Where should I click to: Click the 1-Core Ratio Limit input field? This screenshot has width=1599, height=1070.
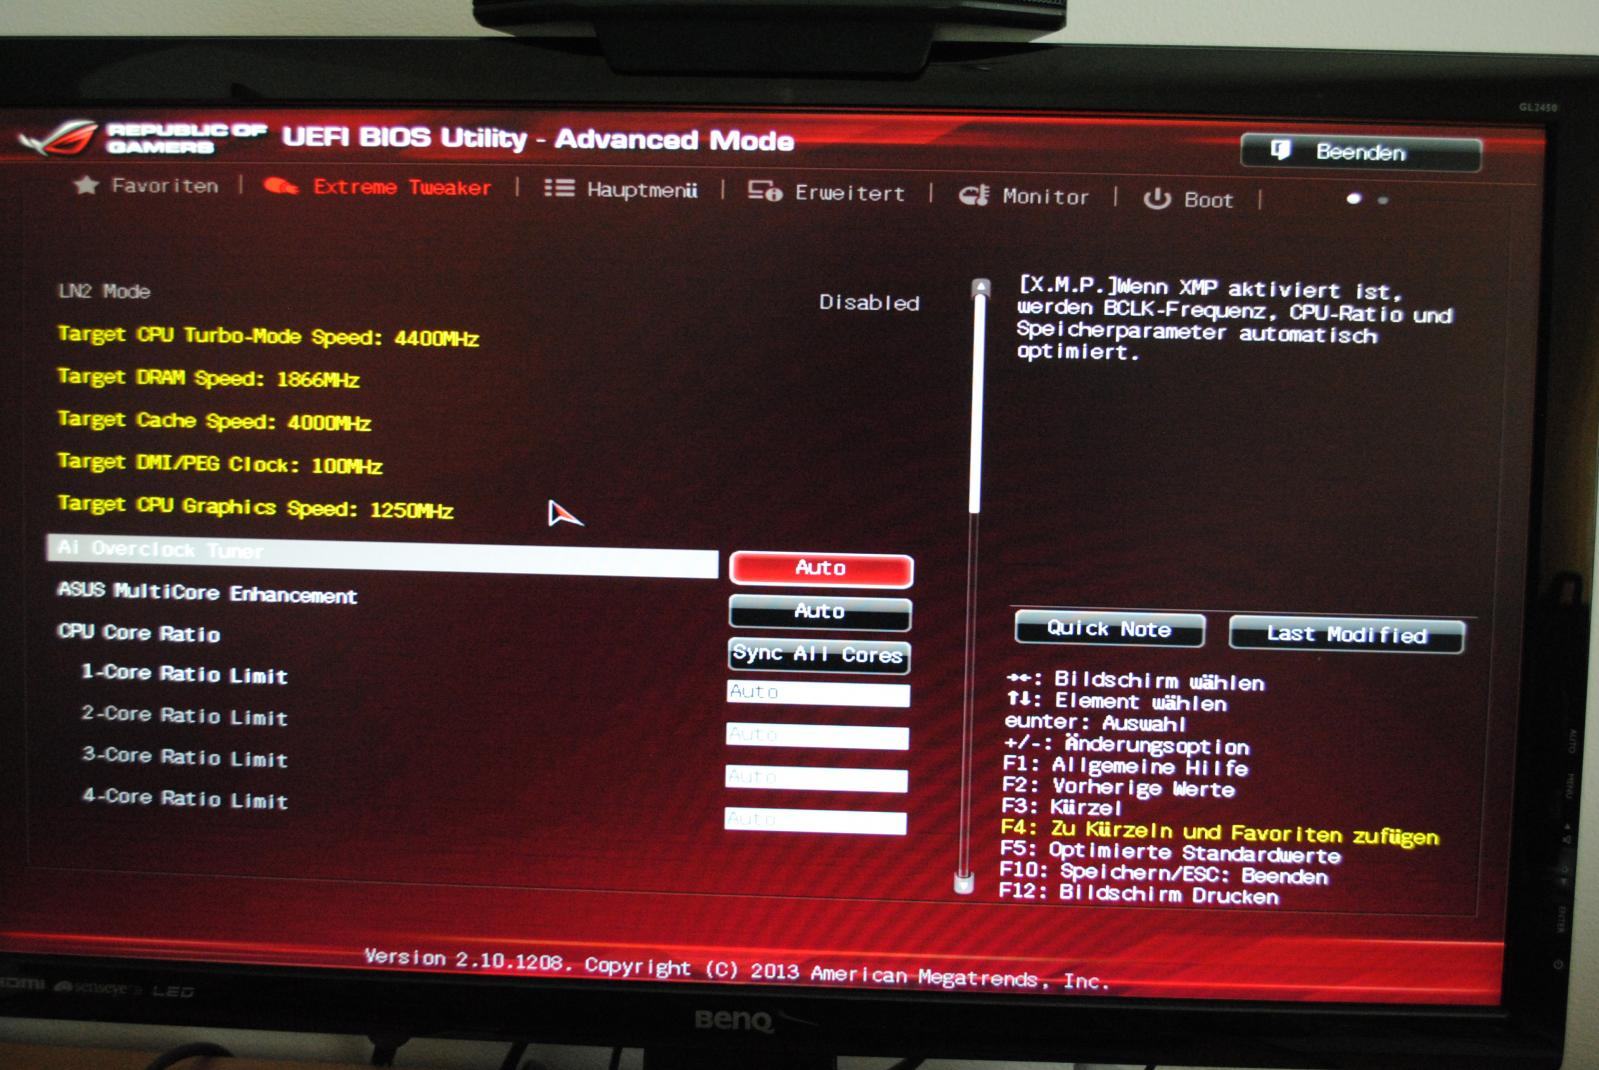tap(818, 693)
